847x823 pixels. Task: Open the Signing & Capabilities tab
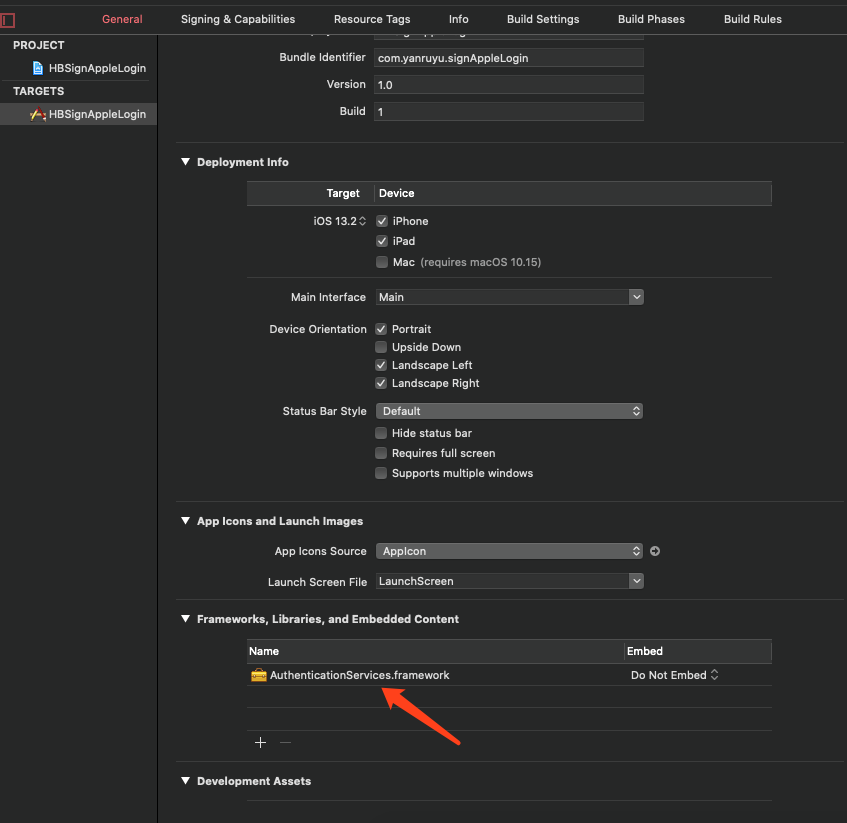click(x=238, y=19)
